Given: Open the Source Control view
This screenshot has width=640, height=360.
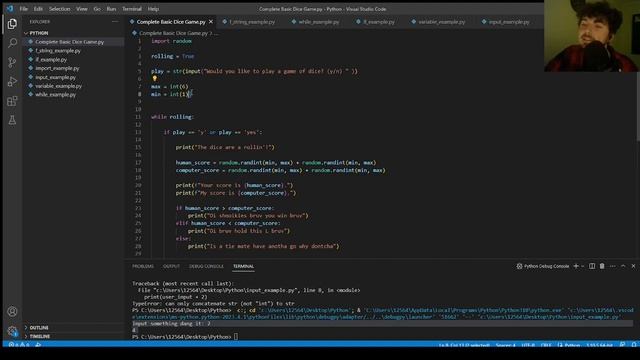Looking at the screenshot, I should pyautogui.click(x=12, y=62).
